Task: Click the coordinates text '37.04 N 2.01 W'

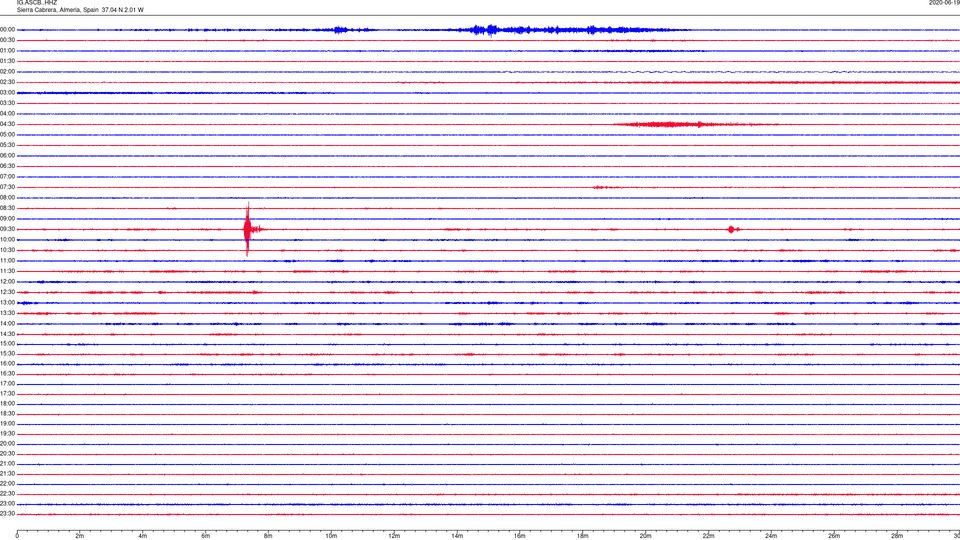Action: point(123,10)
